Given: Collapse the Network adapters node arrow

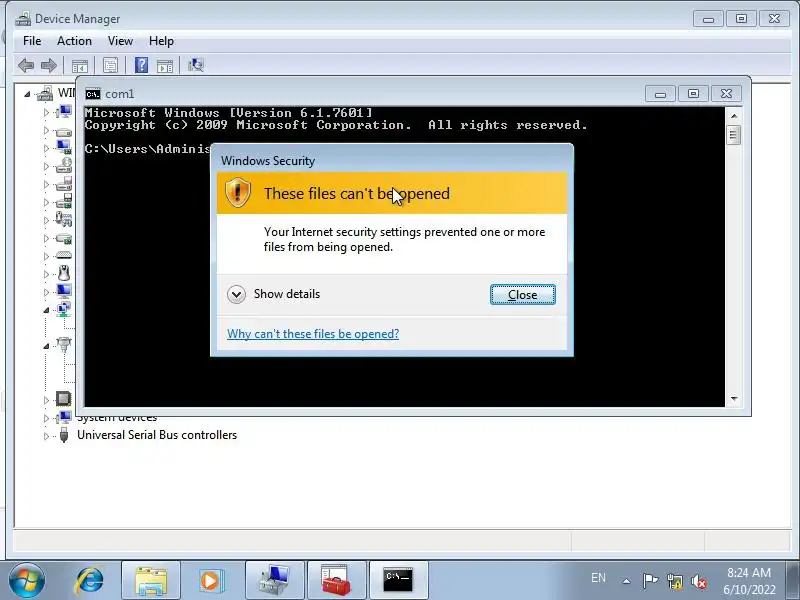Looking at the screenshot, I should click(46, 310).
